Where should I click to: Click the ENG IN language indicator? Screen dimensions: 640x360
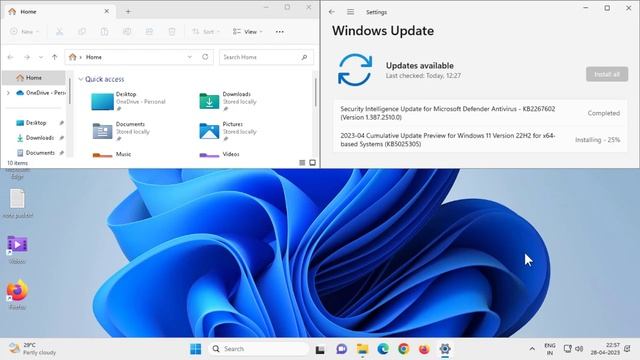(550, 349)
